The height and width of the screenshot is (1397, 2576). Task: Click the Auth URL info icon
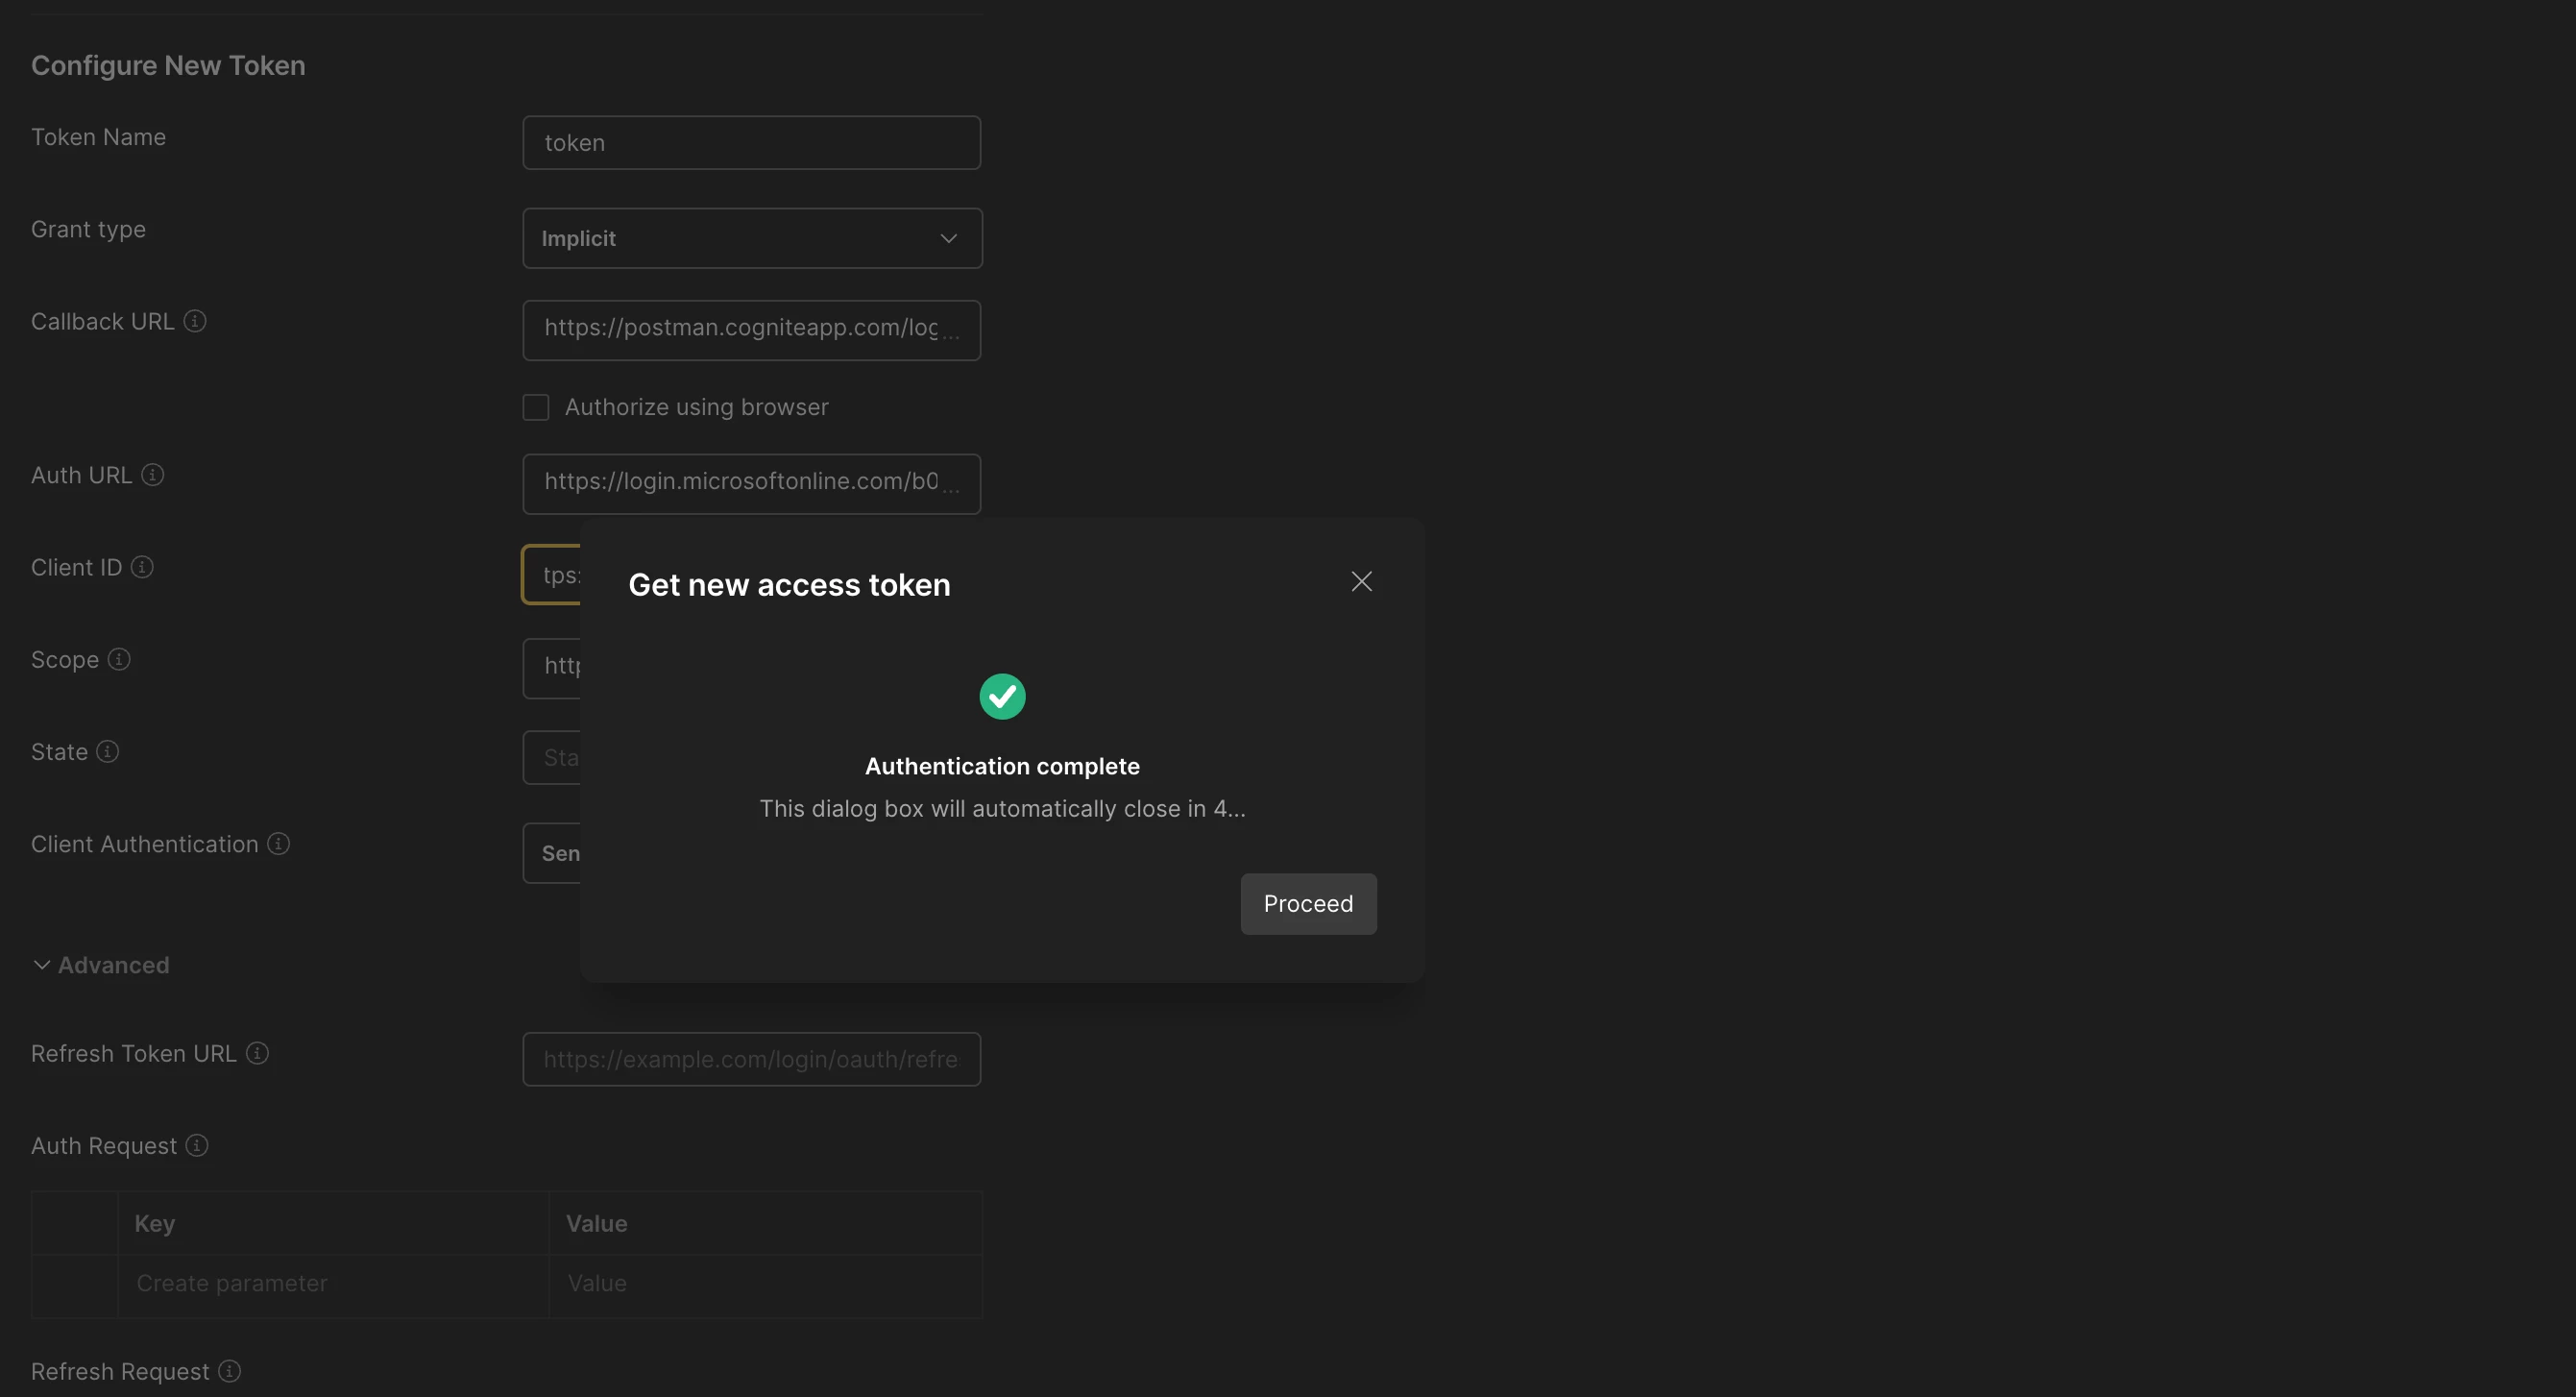152,475
